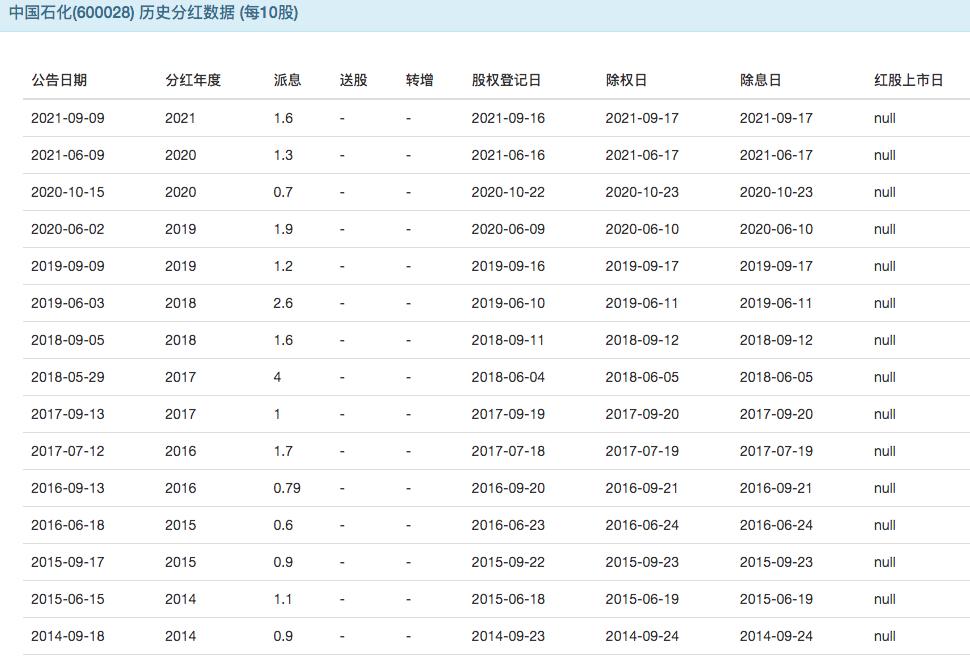Select announcement date 2020-10-15
Image resolution: width=970 pixels, height=661 pixels.
tap(68, 192)
